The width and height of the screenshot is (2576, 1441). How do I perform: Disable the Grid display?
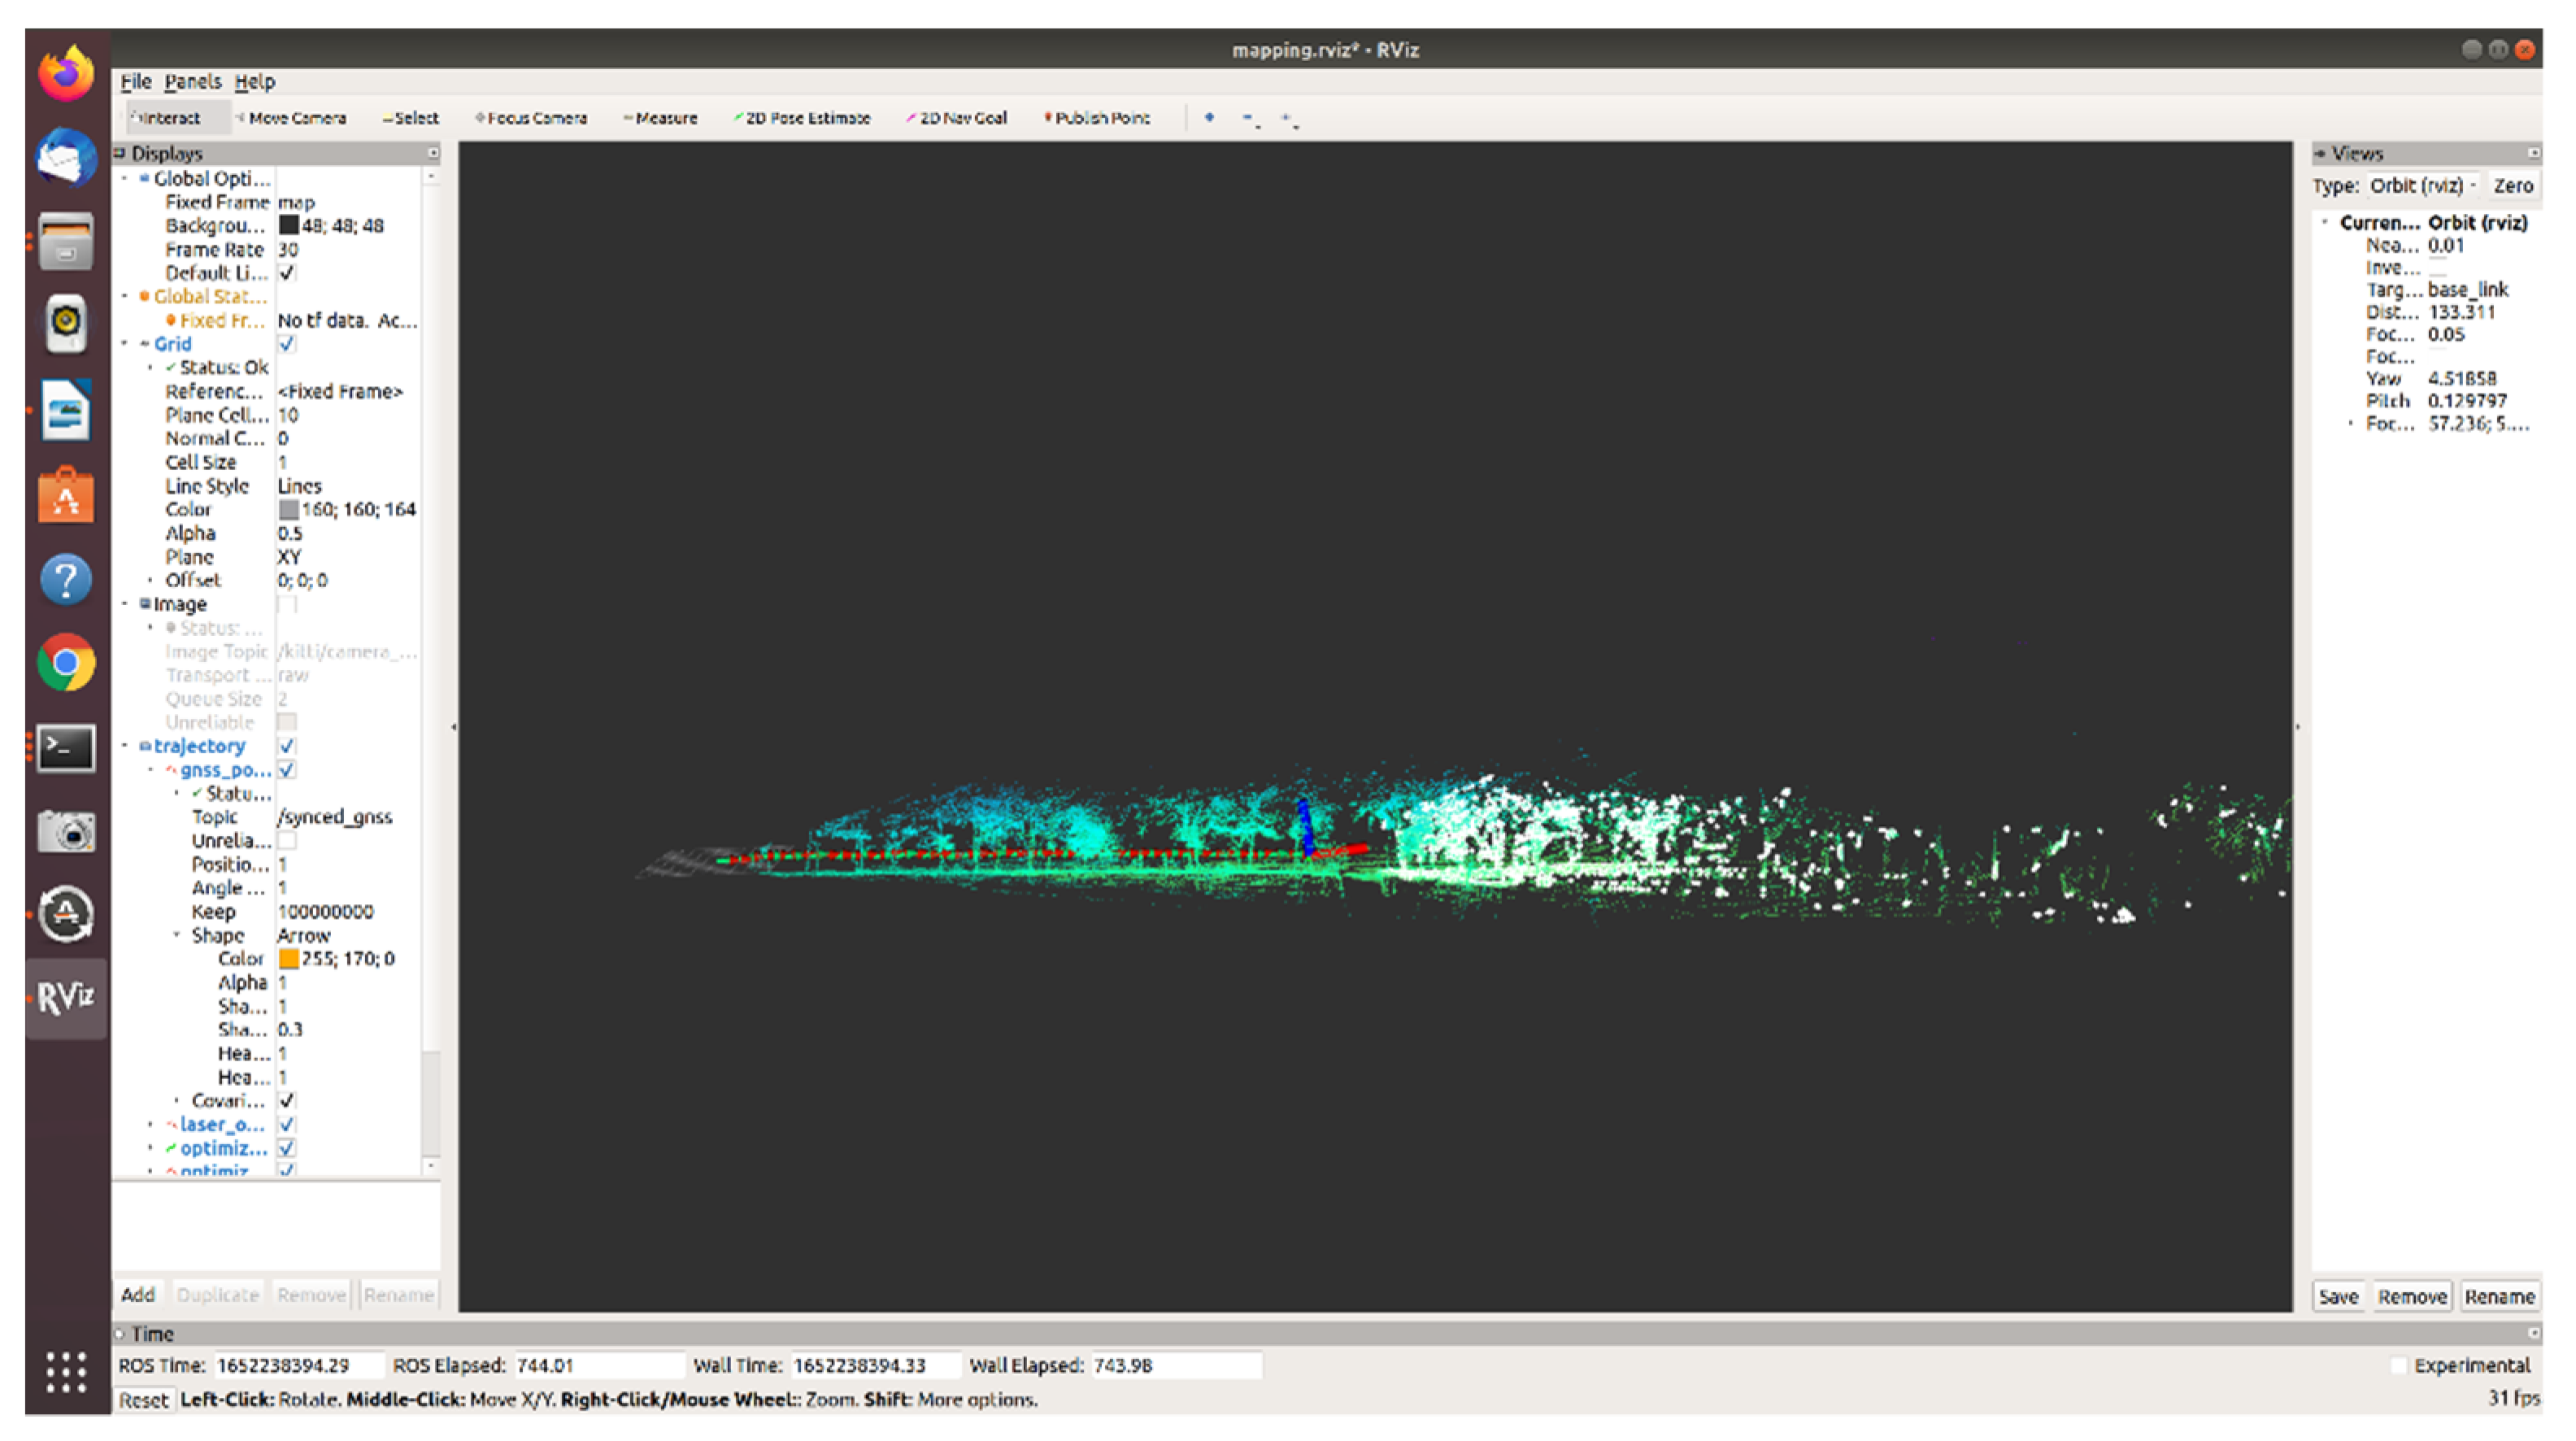tap(287, 343)
